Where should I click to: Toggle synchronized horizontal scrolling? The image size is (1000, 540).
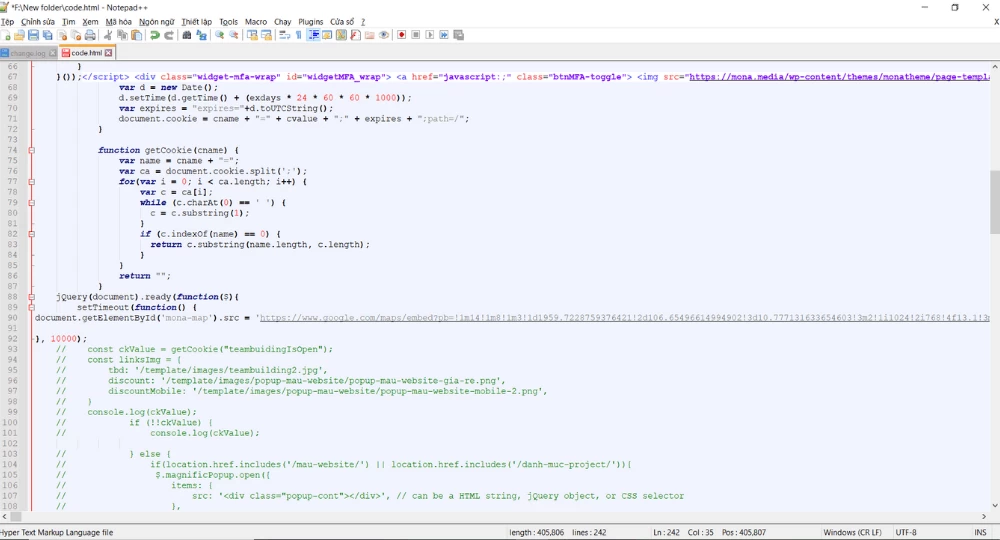(267, 35)
